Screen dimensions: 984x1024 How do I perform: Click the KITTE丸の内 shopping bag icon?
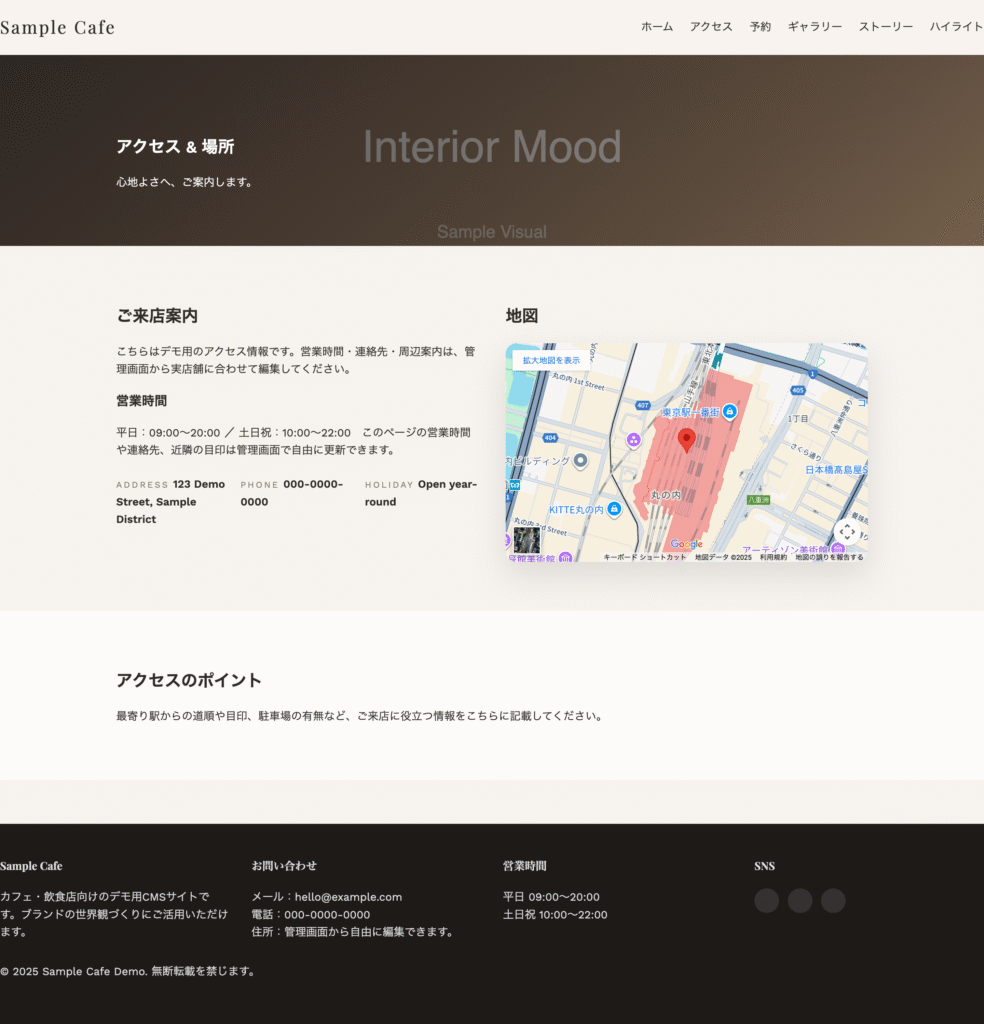click(x=614, y=508)
